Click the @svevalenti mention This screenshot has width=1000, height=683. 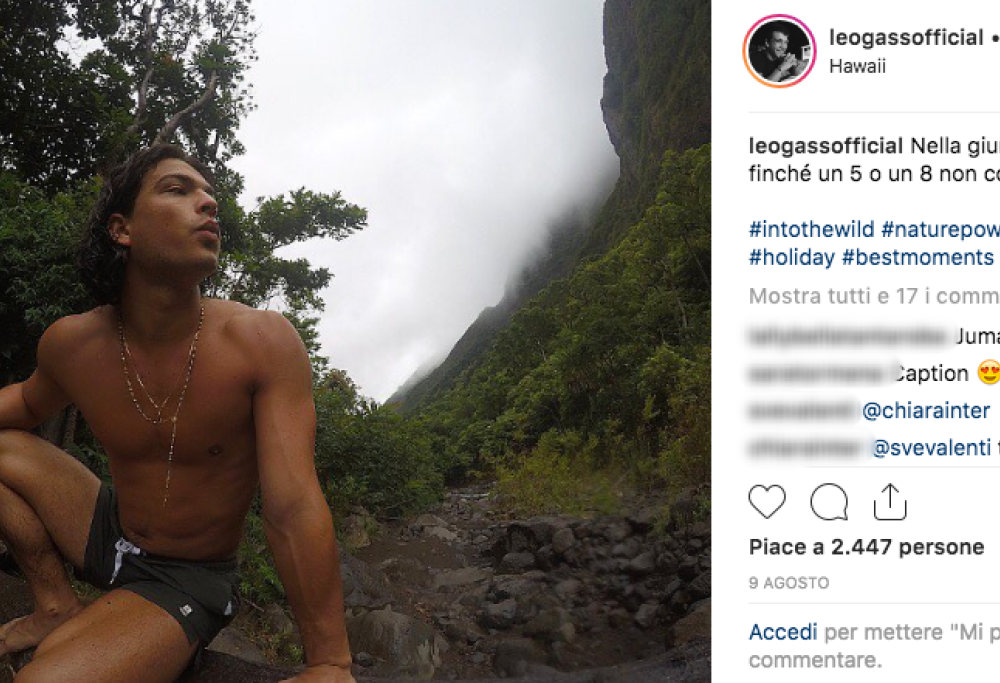coord(931,449)
